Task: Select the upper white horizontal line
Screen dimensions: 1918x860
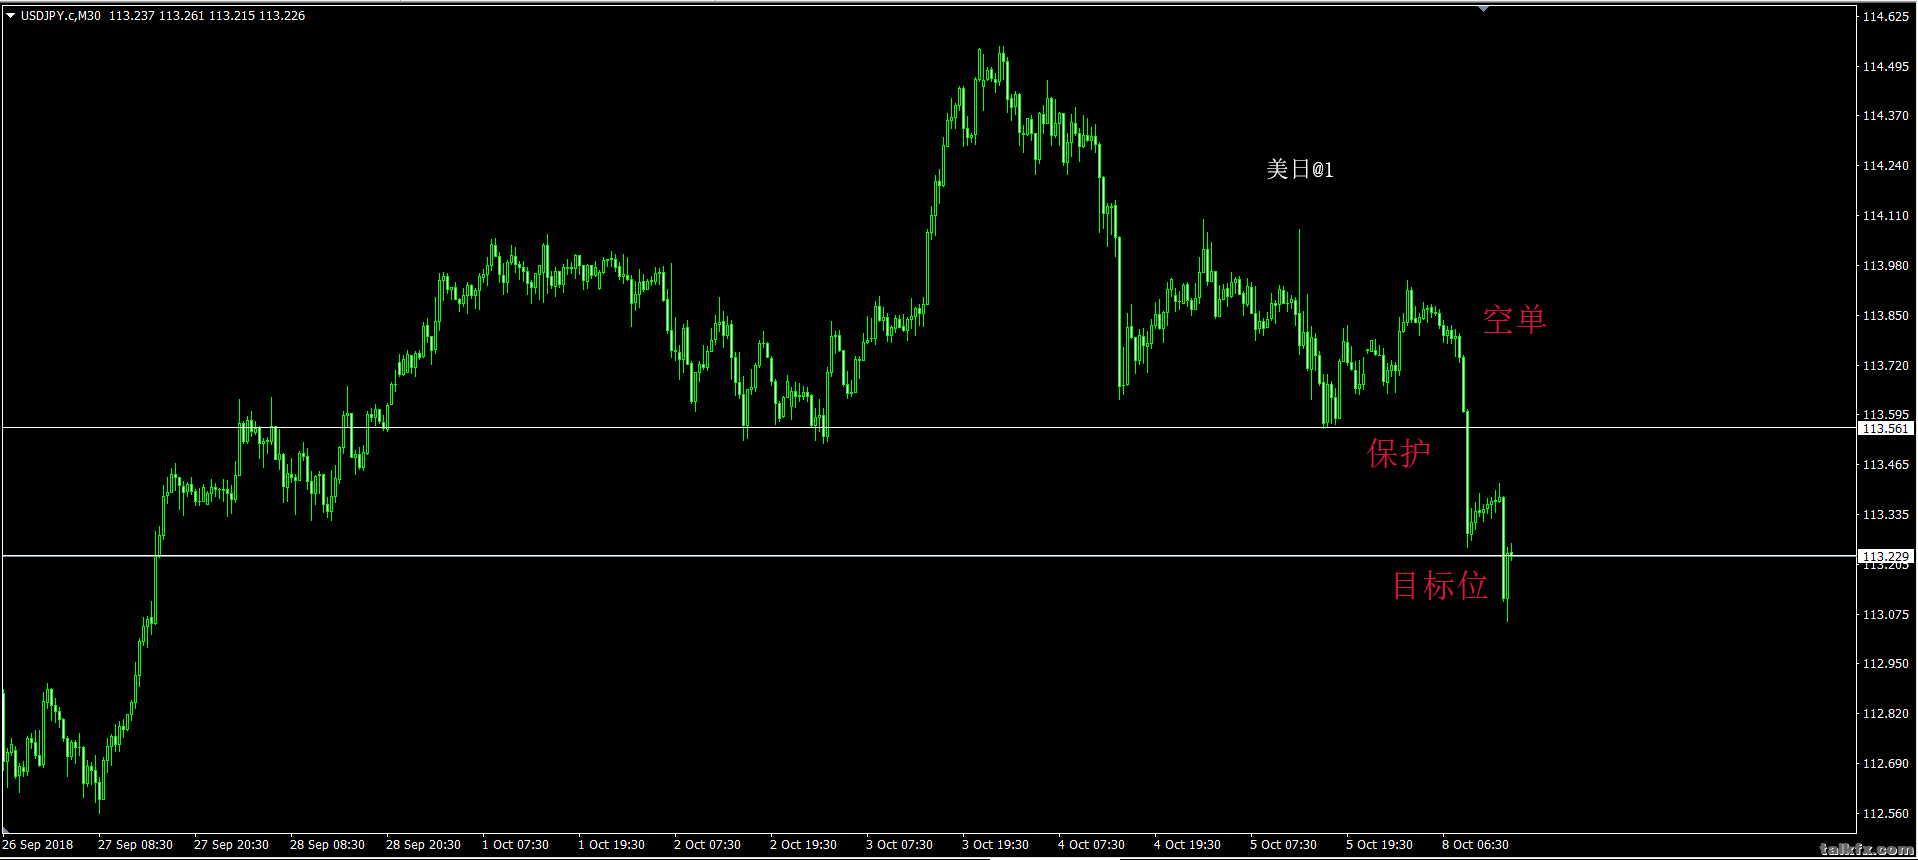Action: coord(928,428)
